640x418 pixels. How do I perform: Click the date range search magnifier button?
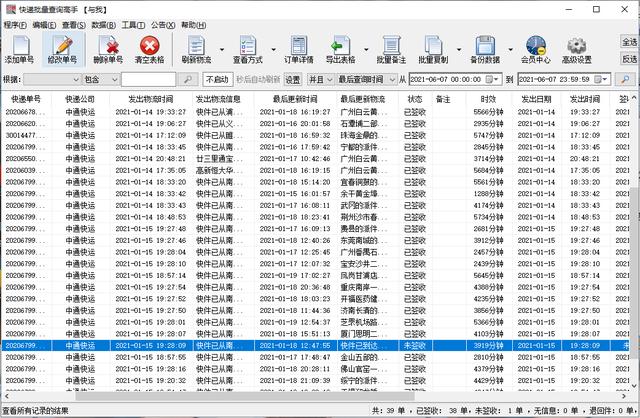625,79
